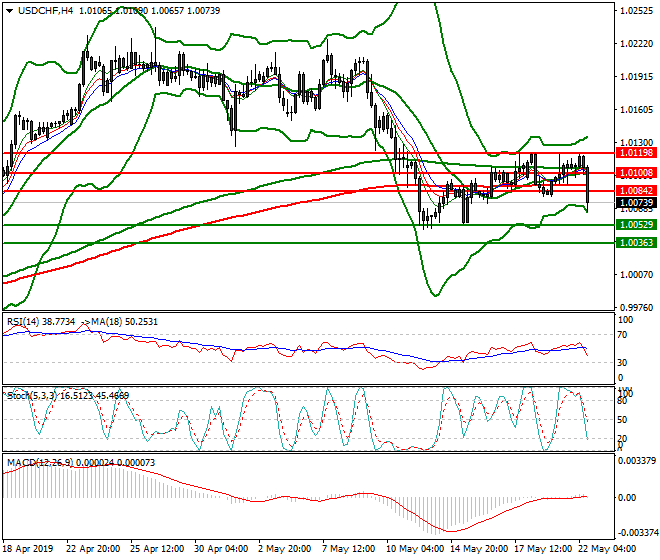Select the 10 May 04:00 time axis label
Viewport: 660px width, 560px height.
click(x=415, y=549)
